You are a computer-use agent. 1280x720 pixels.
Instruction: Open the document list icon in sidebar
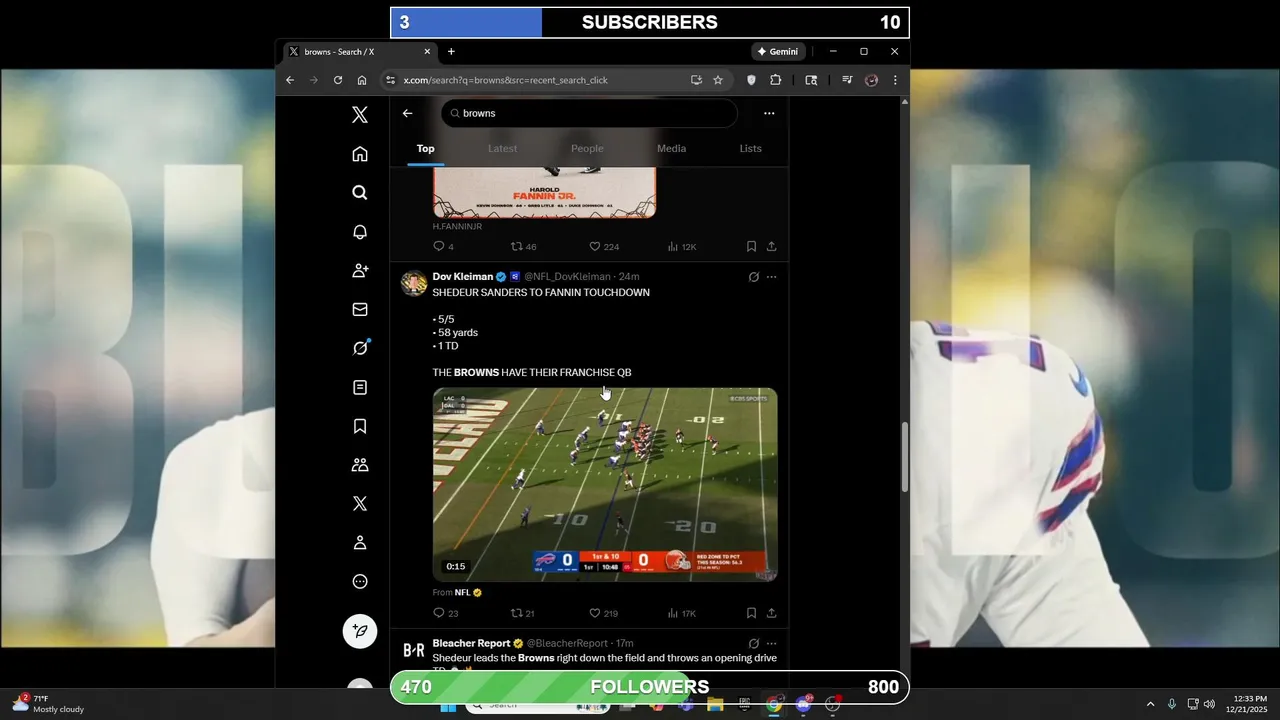click(360, 387)
